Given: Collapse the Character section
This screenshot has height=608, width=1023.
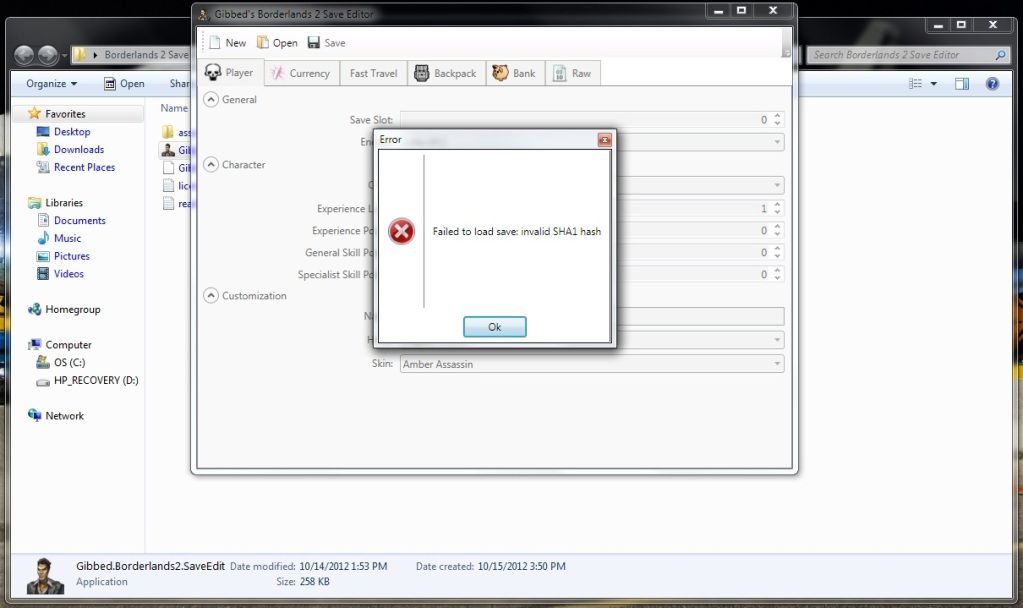Looking at the screenshot, I should point(211,164).
